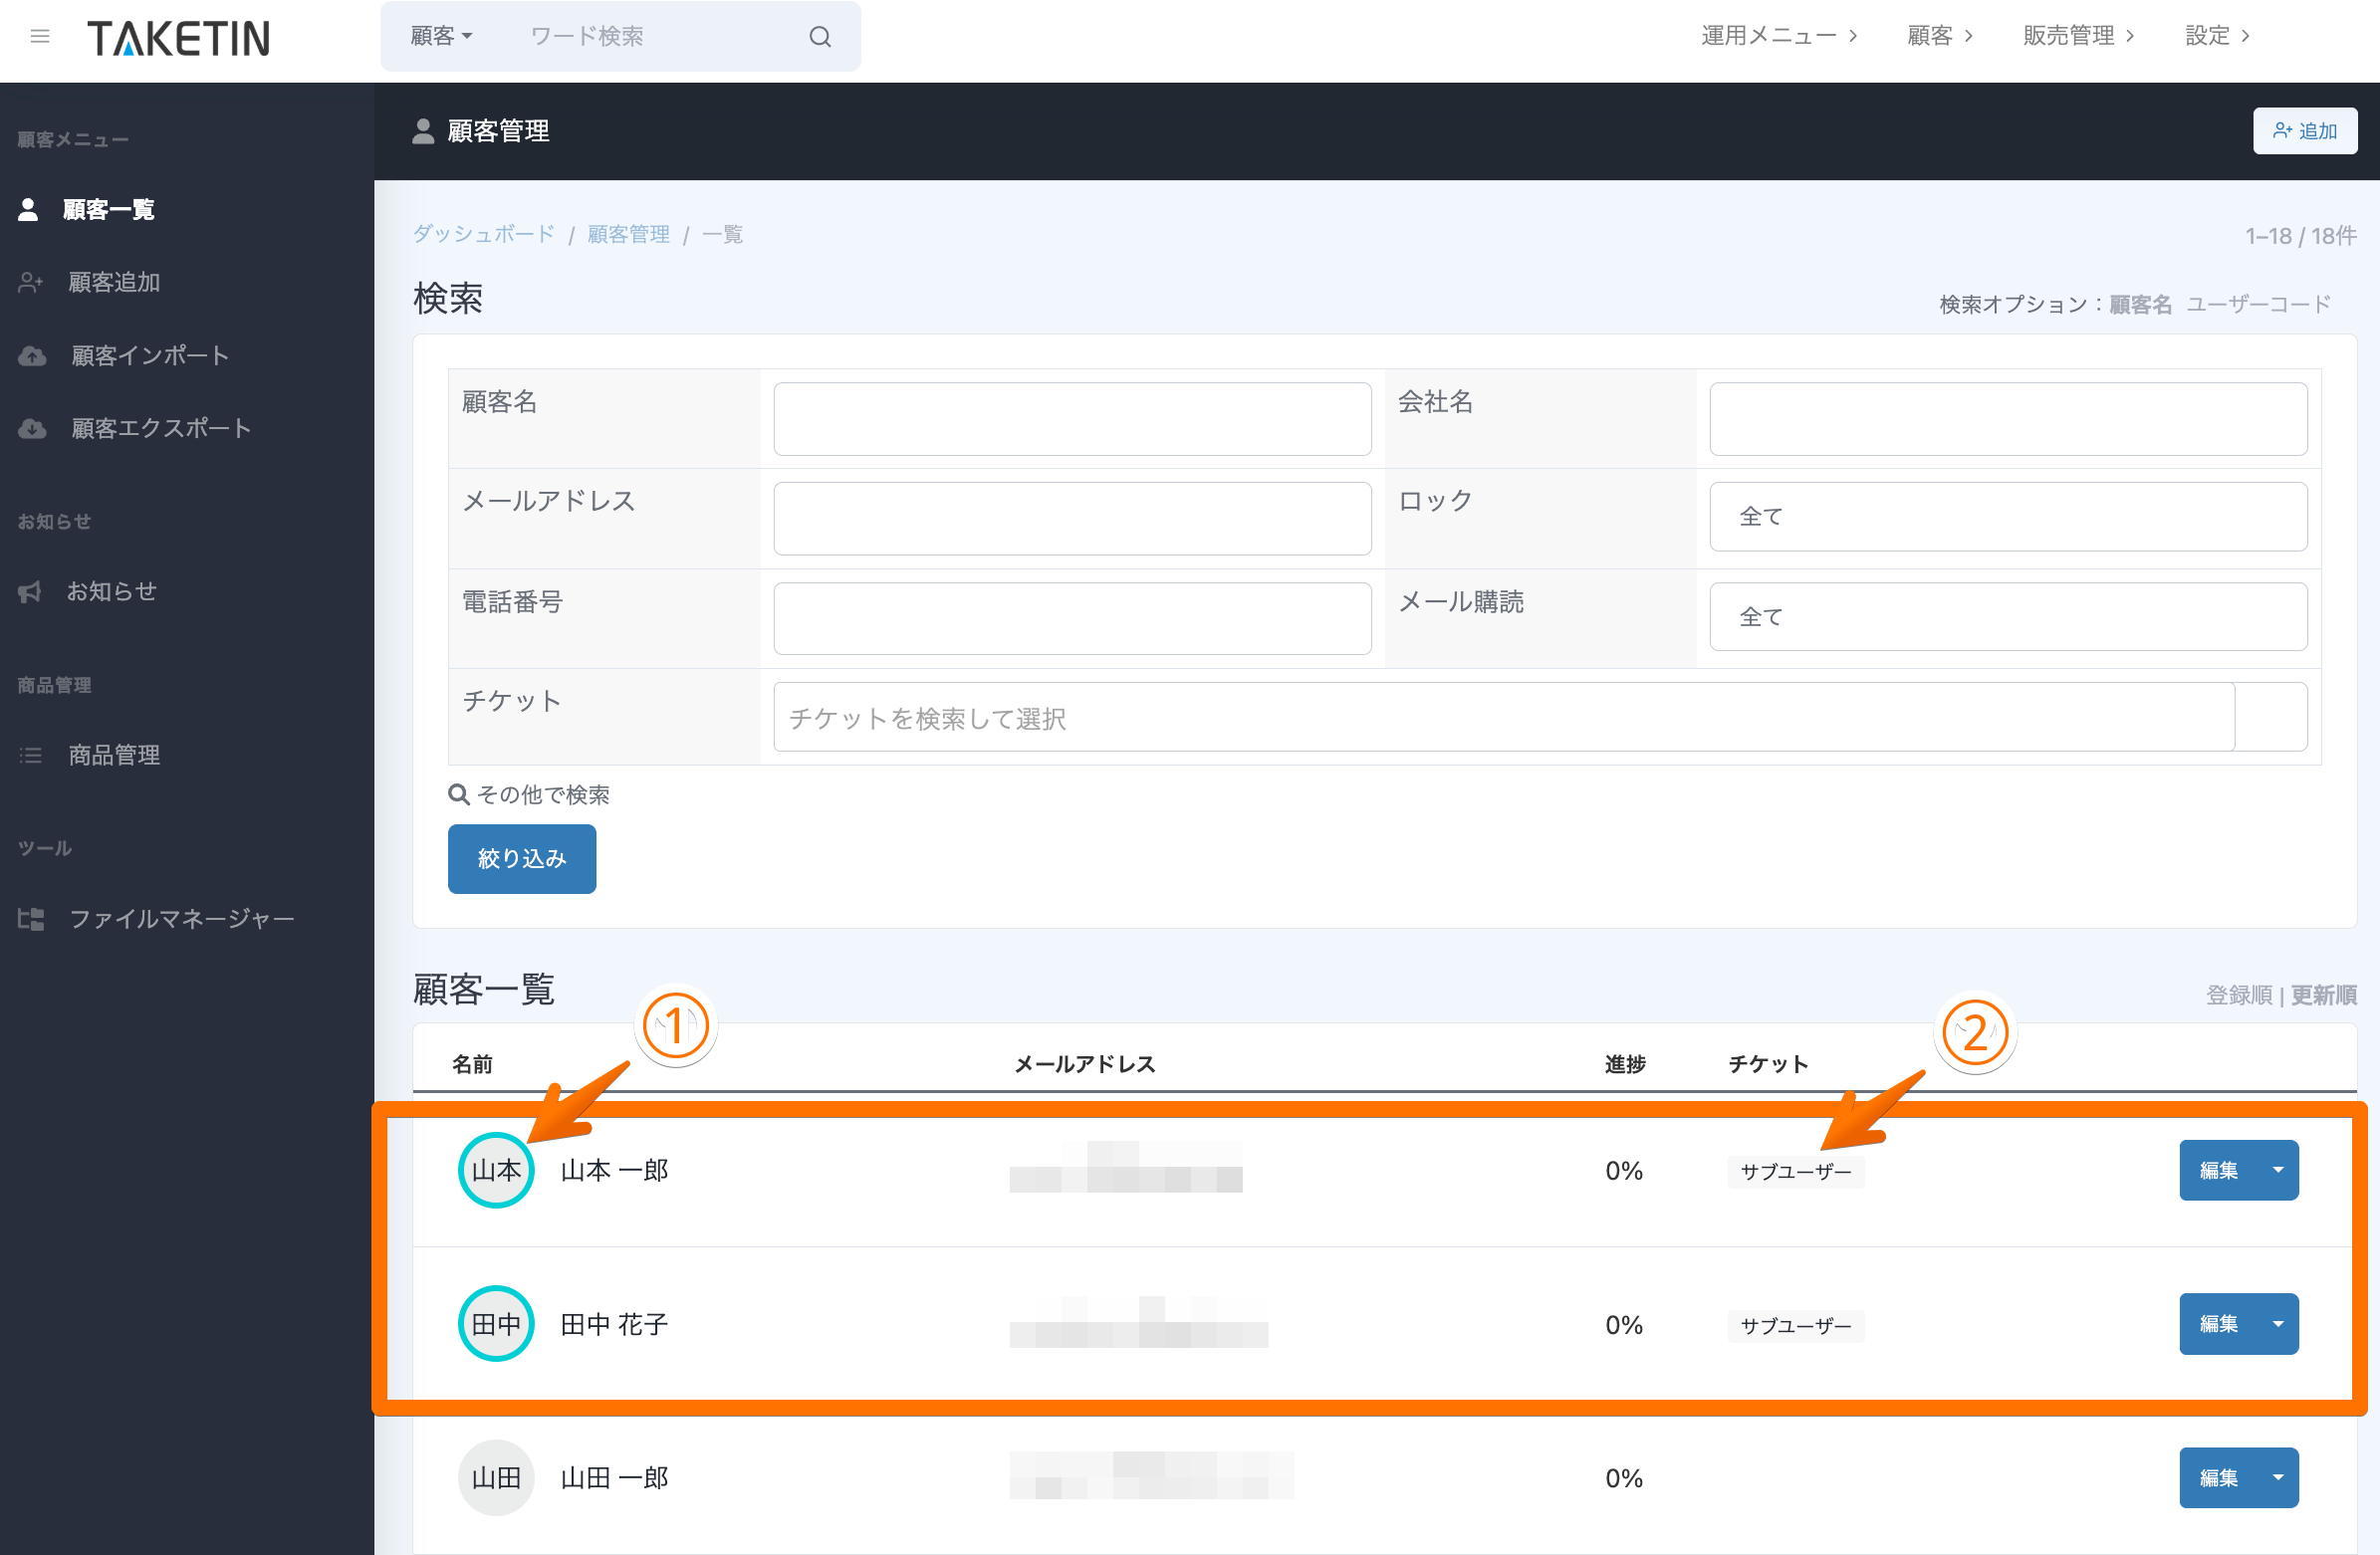Switch sort order to 登録順
The width and height of the screenshot is (2380, 1555).
(2239, 995)
